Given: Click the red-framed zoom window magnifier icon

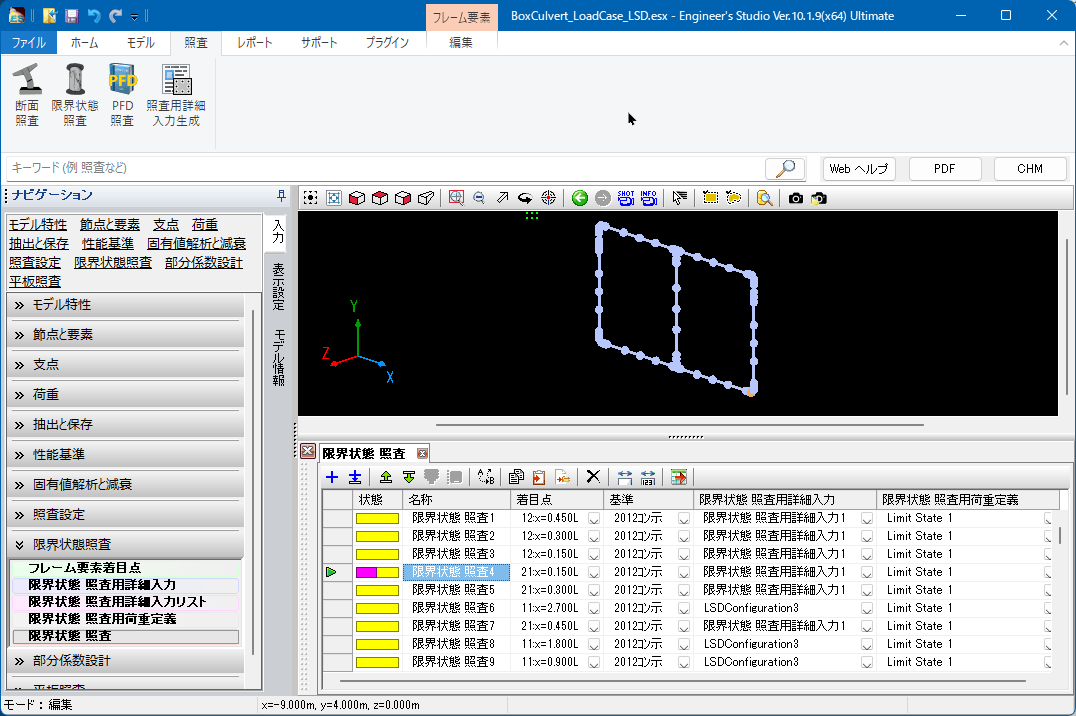Looking at the screenshot, I should 456,198.
